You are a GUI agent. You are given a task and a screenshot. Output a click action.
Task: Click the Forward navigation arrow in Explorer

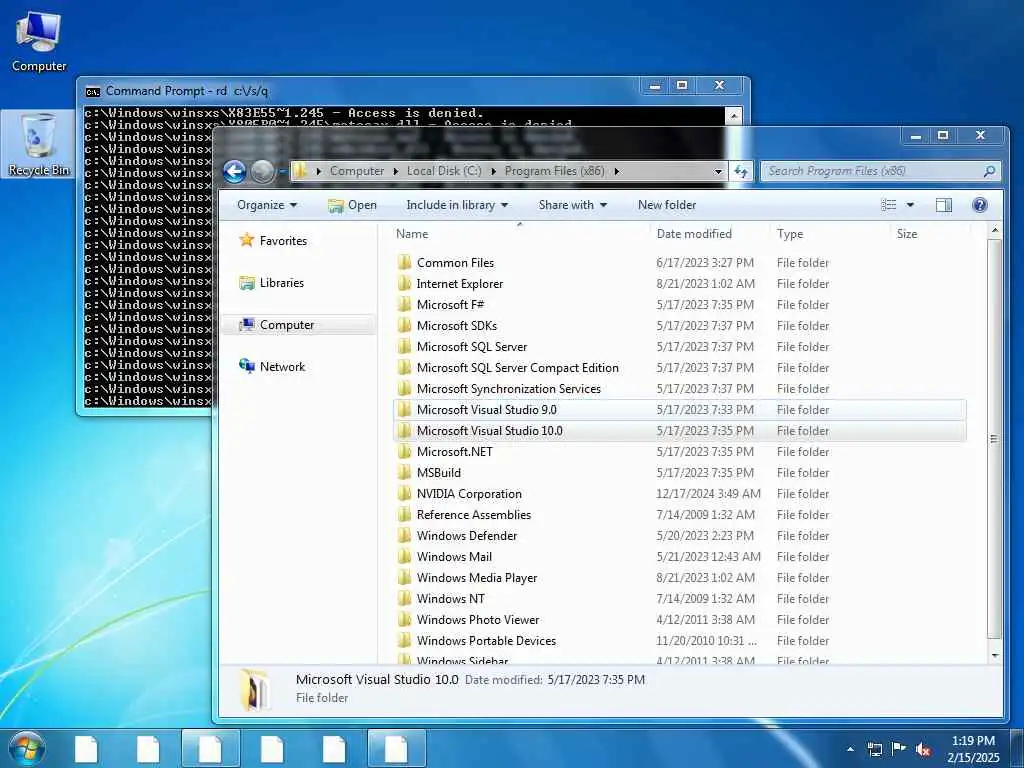point(263,172)
